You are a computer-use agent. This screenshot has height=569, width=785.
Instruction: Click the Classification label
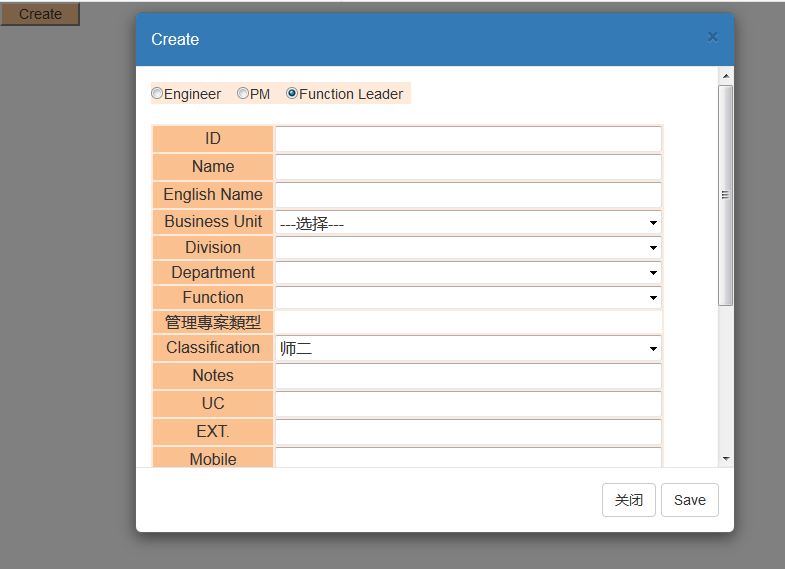213,347
